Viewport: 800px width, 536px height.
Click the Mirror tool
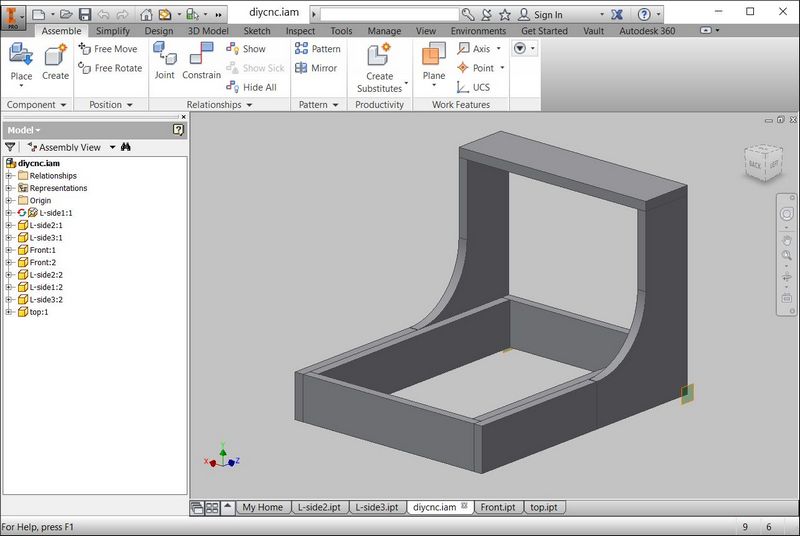(x=316, y=68)
